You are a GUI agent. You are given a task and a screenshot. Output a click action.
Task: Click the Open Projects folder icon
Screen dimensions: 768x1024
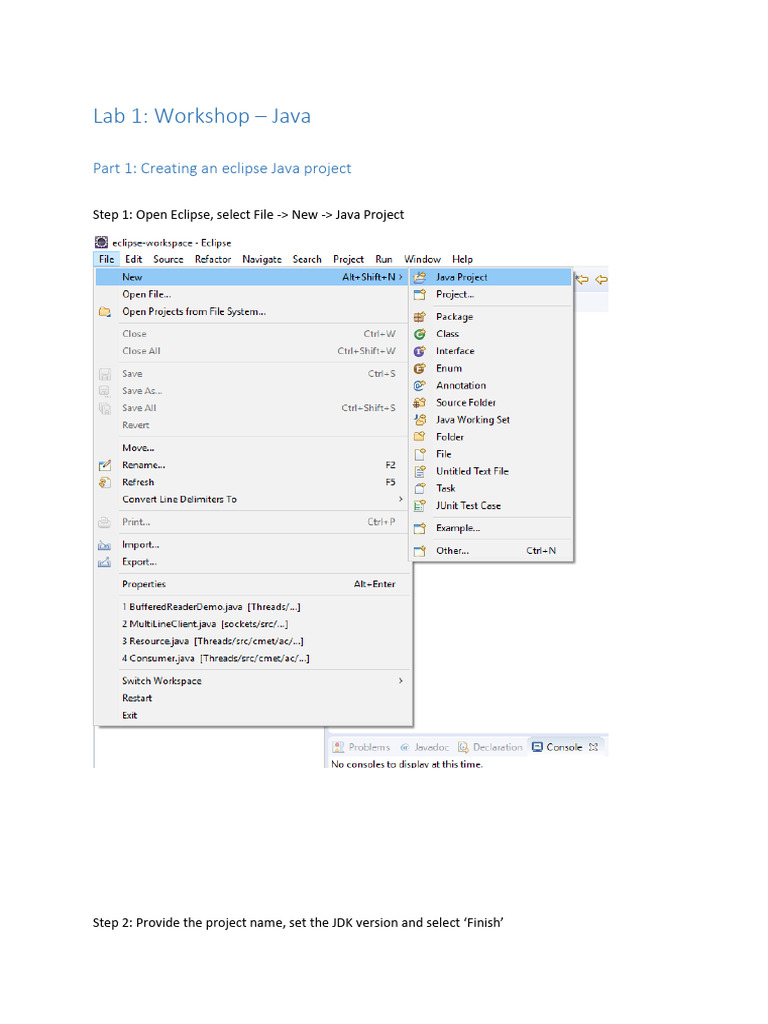click(104, 312)
